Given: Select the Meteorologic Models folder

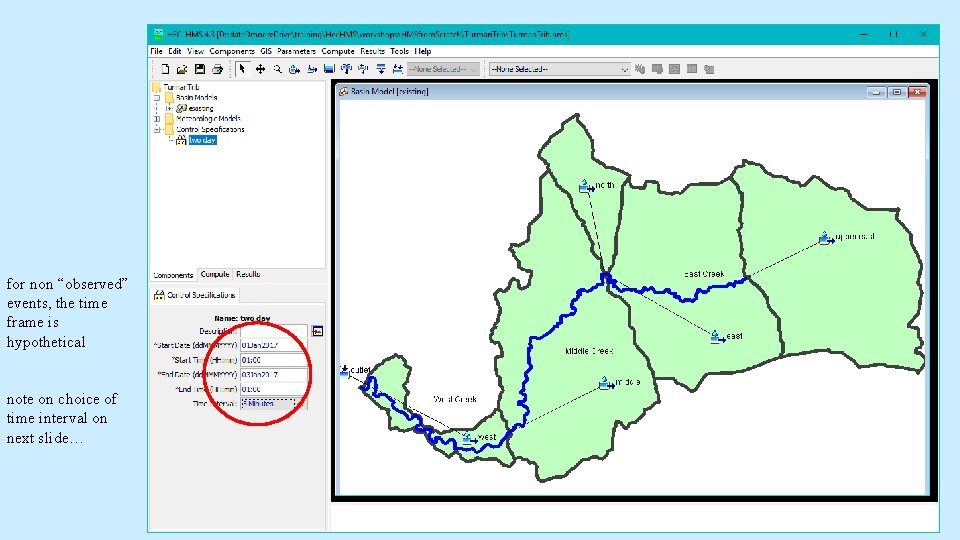Looking at the screenshot, I should coord(208,119).
